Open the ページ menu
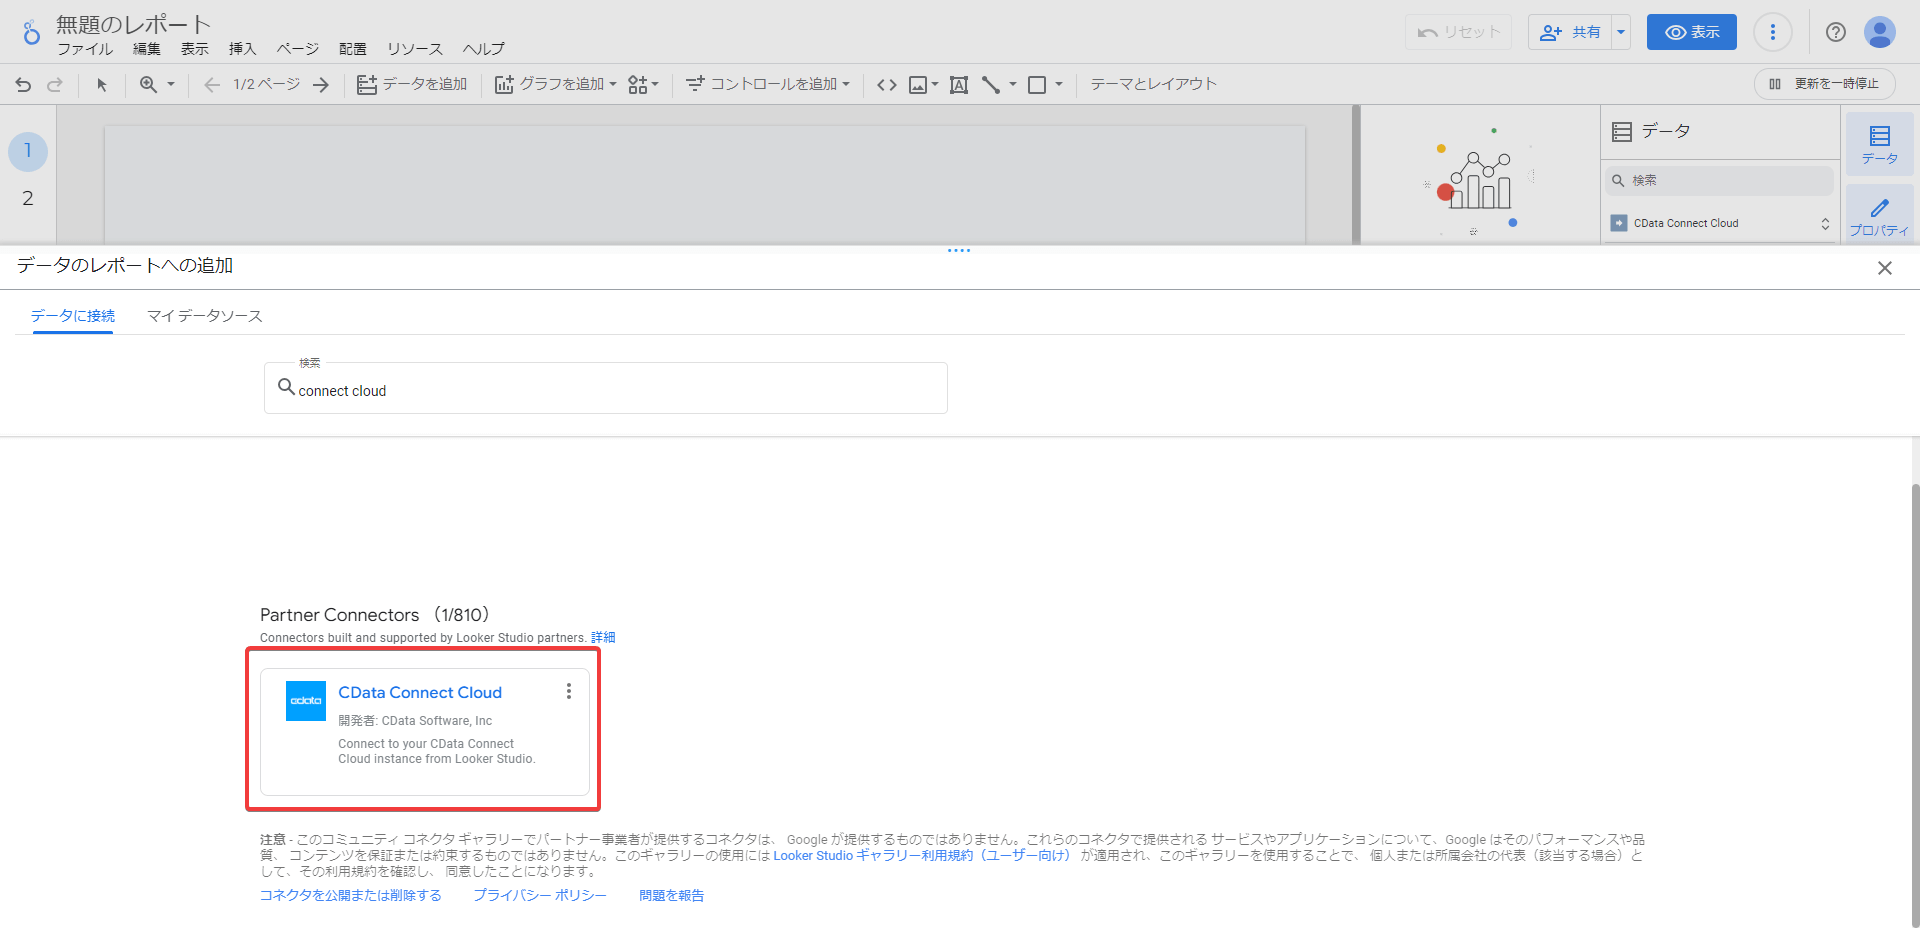1920x929 pixels. click(298, 49)
